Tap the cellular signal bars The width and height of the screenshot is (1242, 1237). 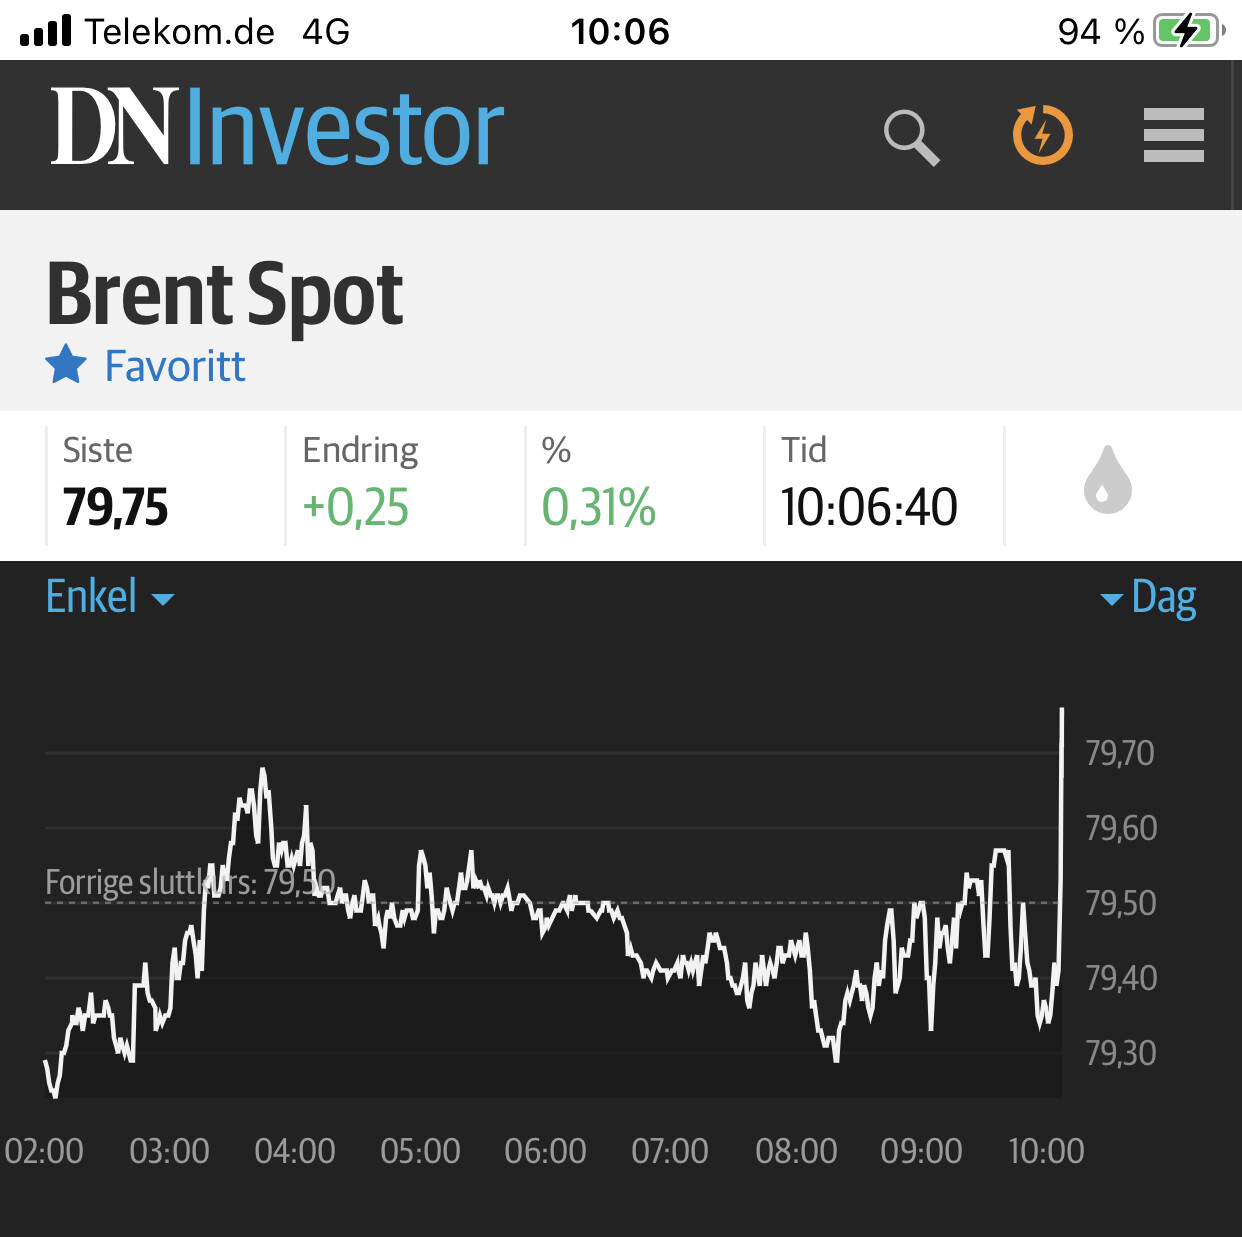pos(45,30)
